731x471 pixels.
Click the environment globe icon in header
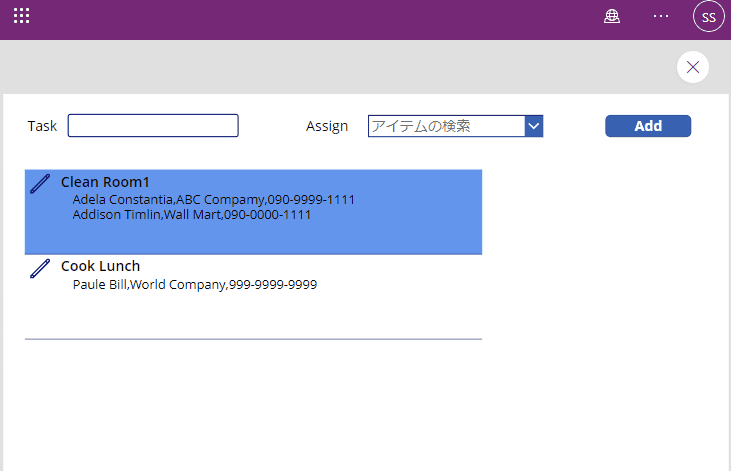point(612,16)
